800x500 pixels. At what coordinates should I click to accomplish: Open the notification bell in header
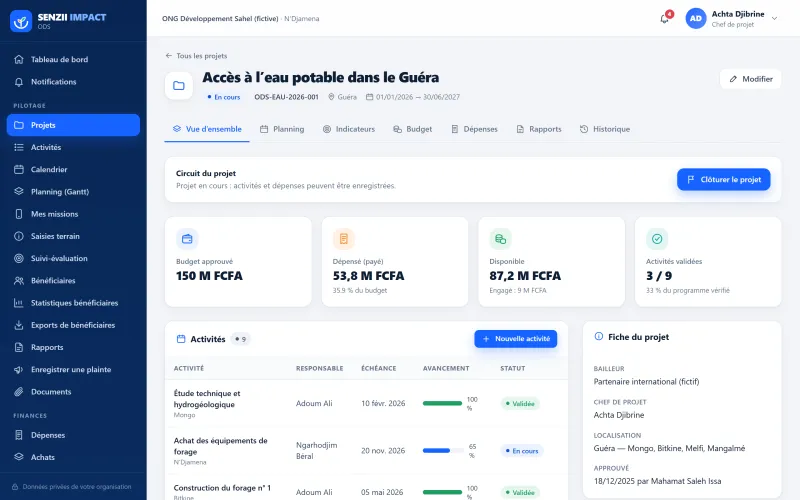[665, 19]
